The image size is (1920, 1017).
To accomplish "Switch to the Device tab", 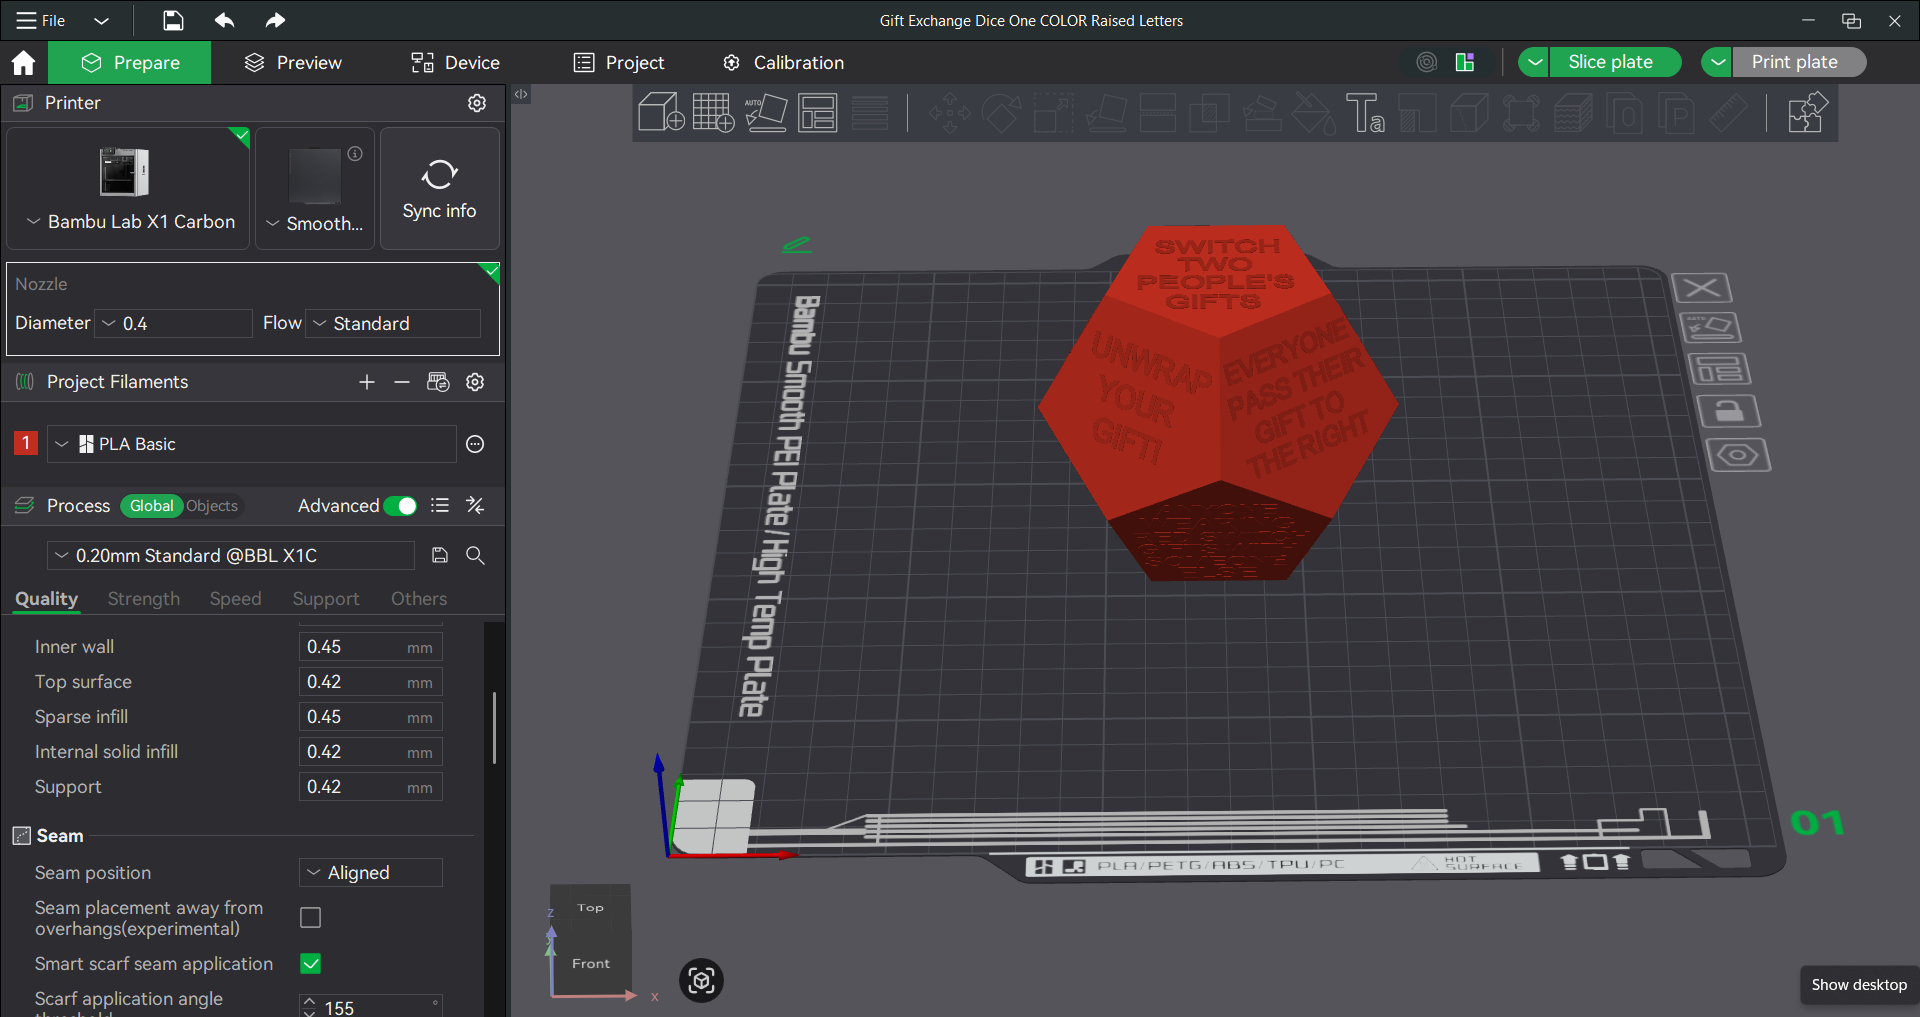I will (x=455, y=62).
